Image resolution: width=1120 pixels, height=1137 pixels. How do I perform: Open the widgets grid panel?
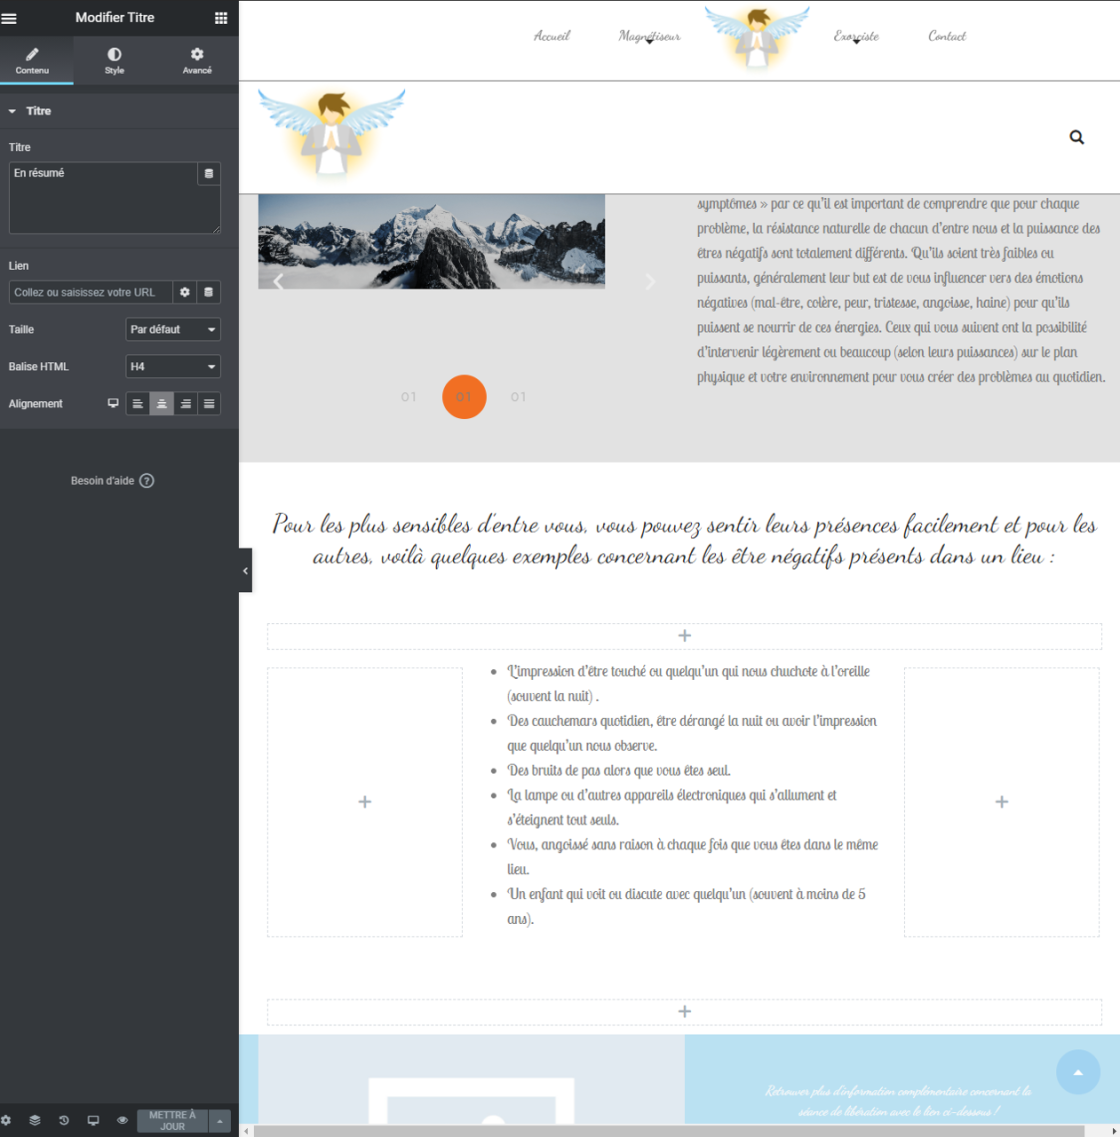tap(221, 18)
